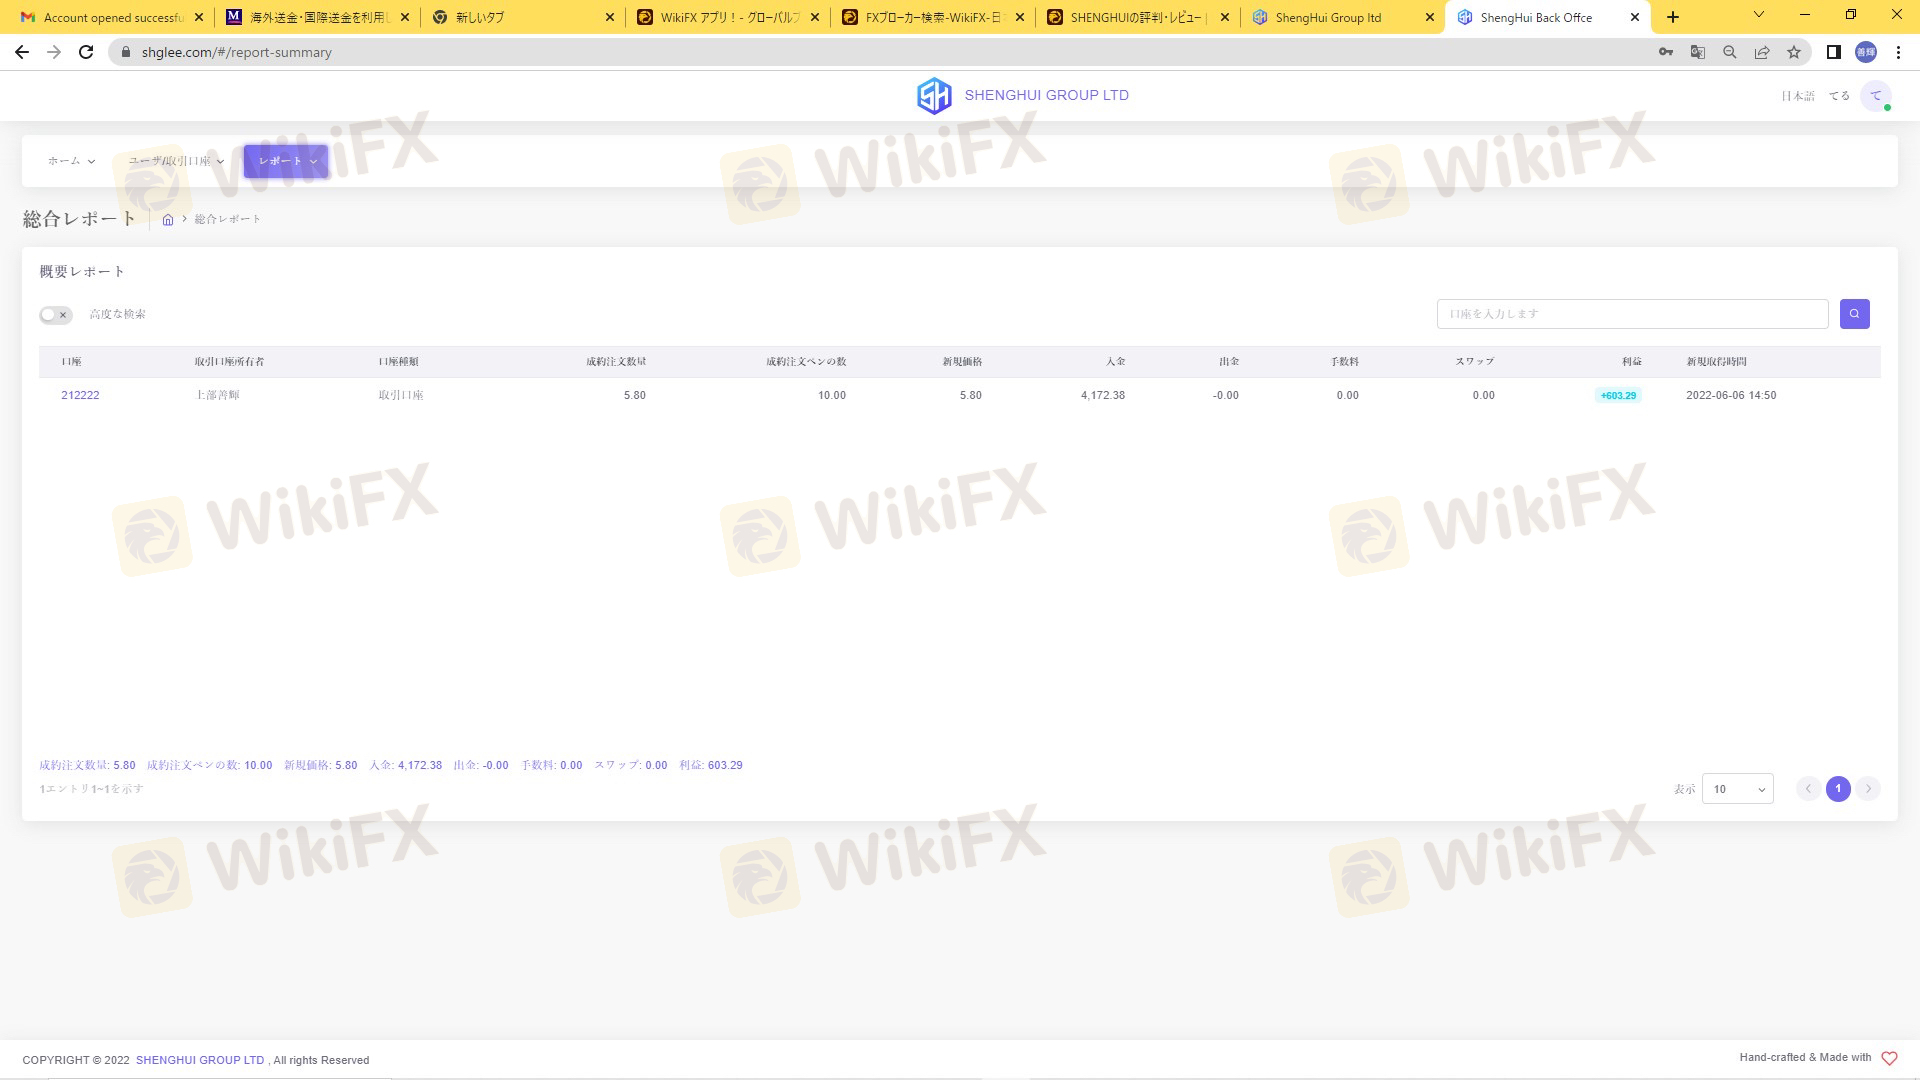The width and height of the screenshot is (1920, 1080).
Task: Click the site lock icon in address bar
Action: 126,52
